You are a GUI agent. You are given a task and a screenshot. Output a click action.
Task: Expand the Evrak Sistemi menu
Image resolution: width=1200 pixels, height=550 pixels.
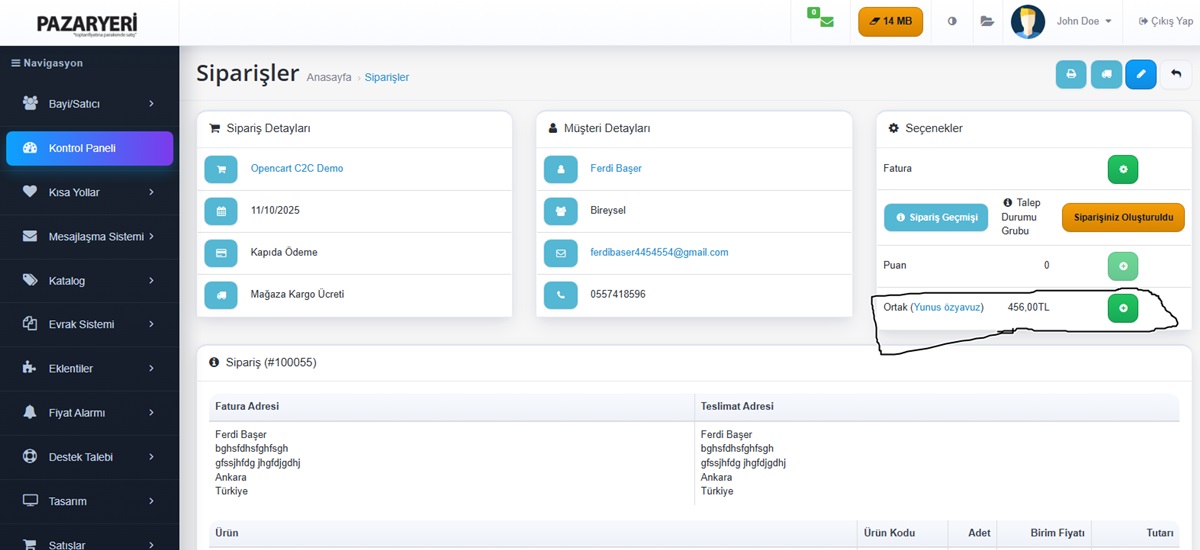[x=89, y=325]
